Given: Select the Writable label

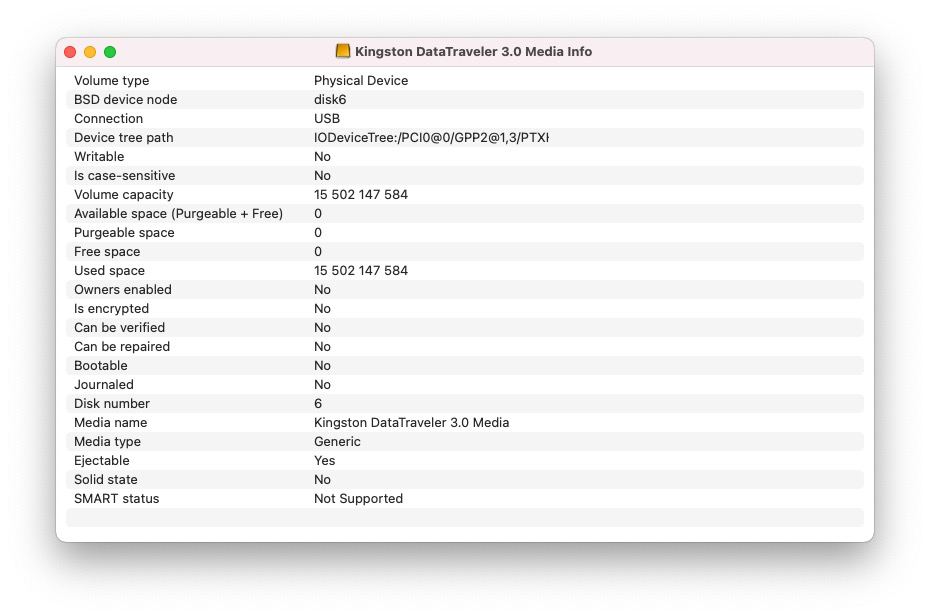Looking at the screenshot, I should coord(99,157).
